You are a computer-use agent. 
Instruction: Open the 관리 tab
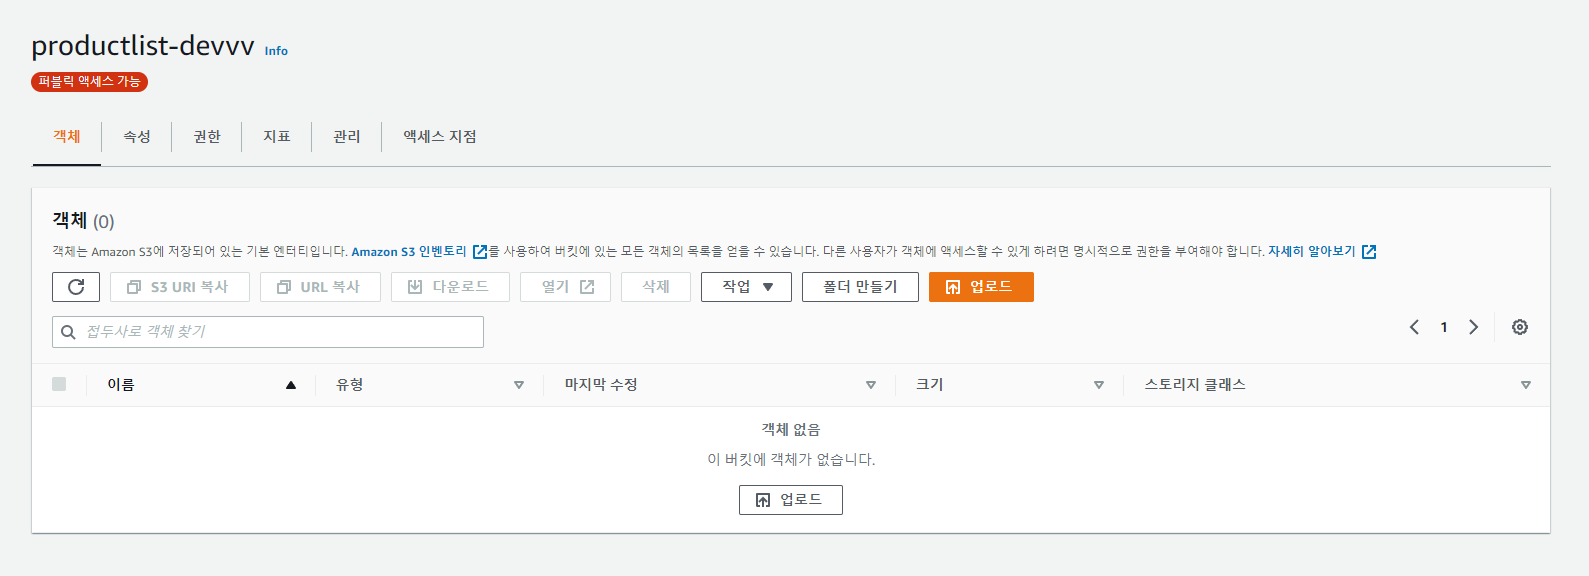[347, 137]
